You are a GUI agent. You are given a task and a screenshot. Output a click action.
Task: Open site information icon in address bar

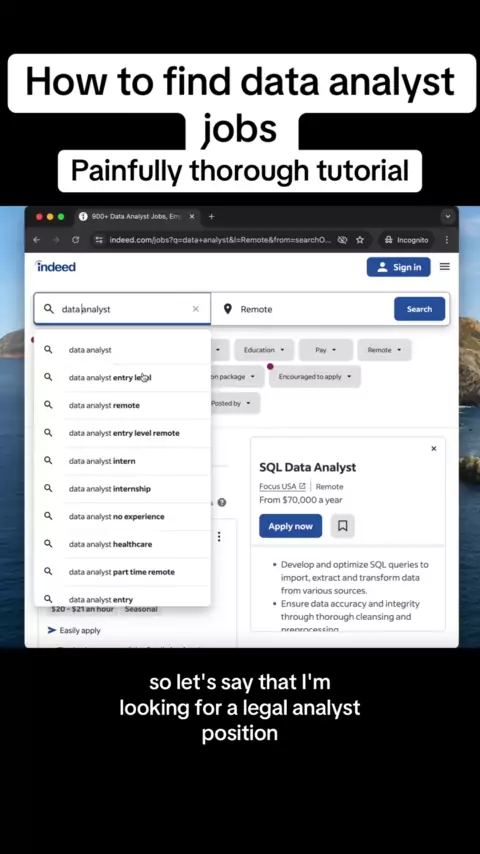[99, 240]
